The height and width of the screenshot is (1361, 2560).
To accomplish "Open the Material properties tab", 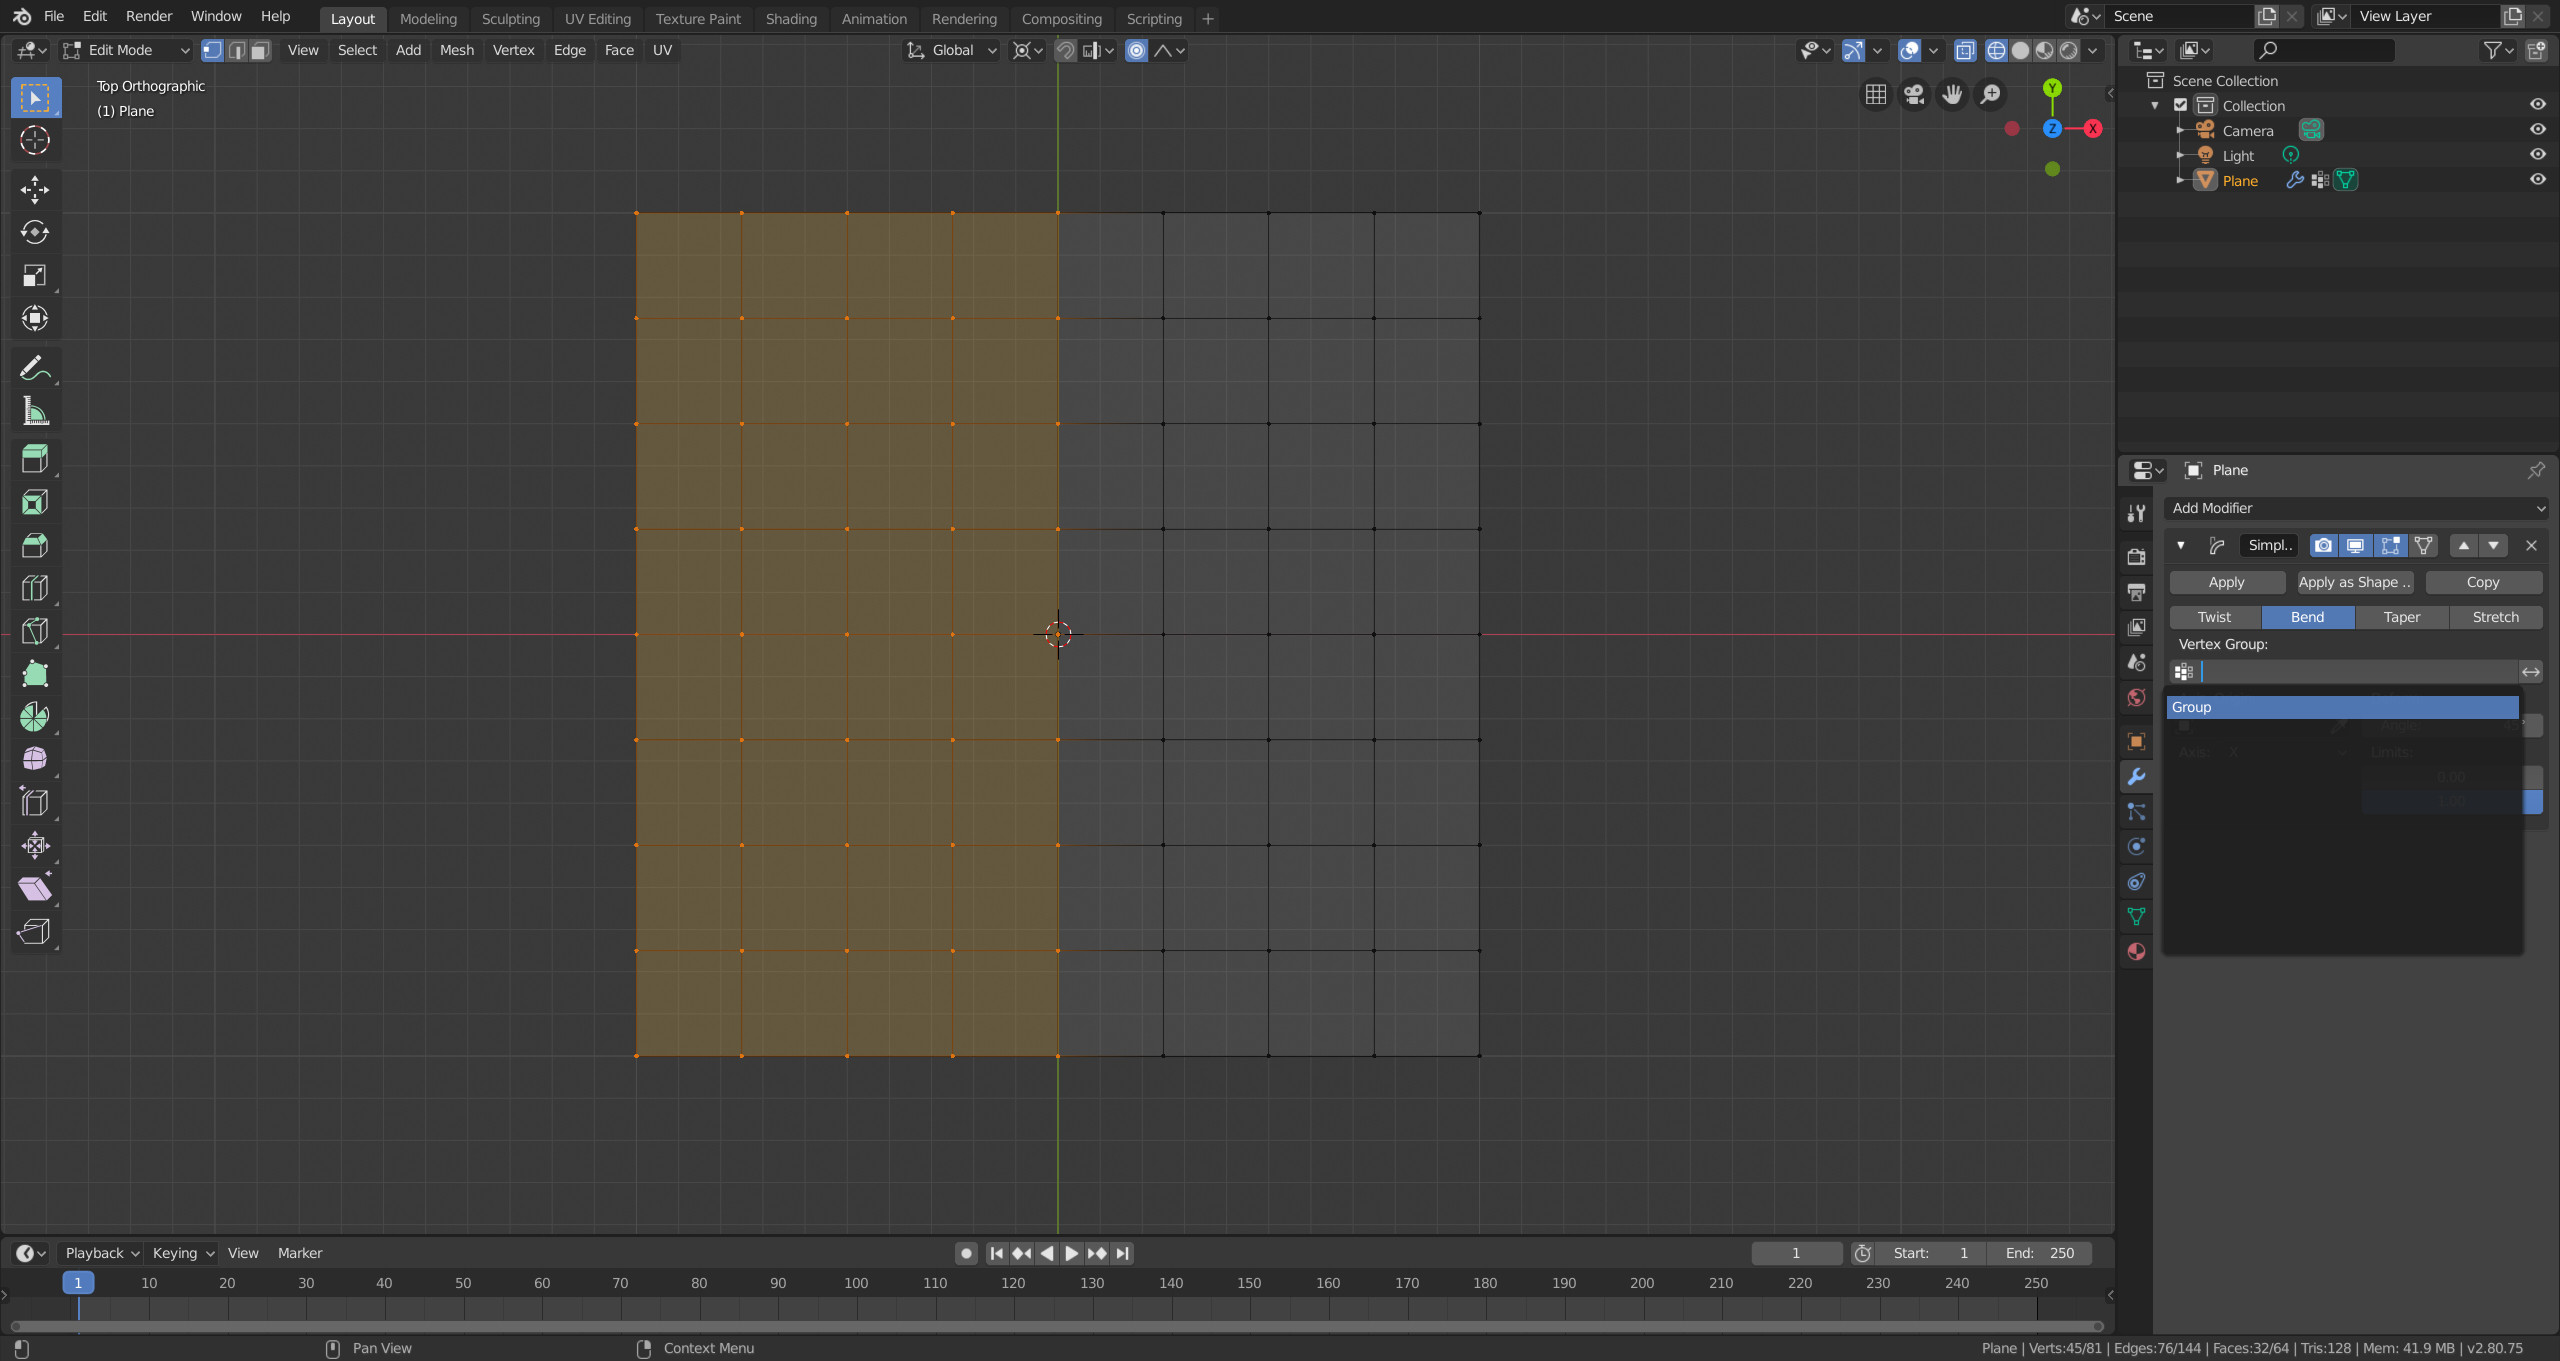I will point(2136,952).
